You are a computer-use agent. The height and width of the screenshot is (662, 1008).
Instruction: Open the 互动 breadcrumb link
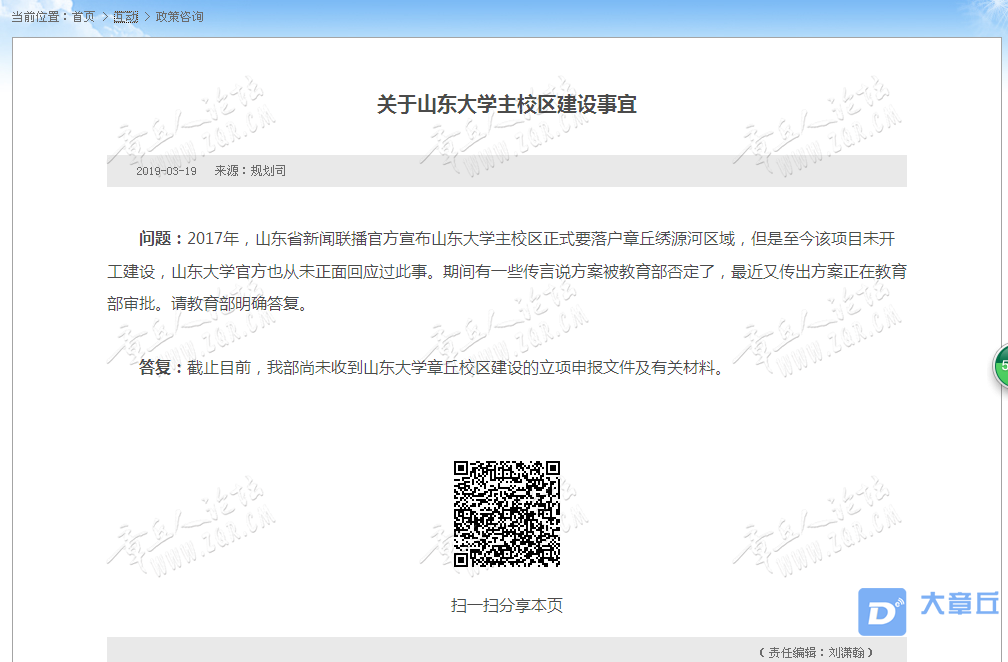pyautogui.click(x=126, y=17)
